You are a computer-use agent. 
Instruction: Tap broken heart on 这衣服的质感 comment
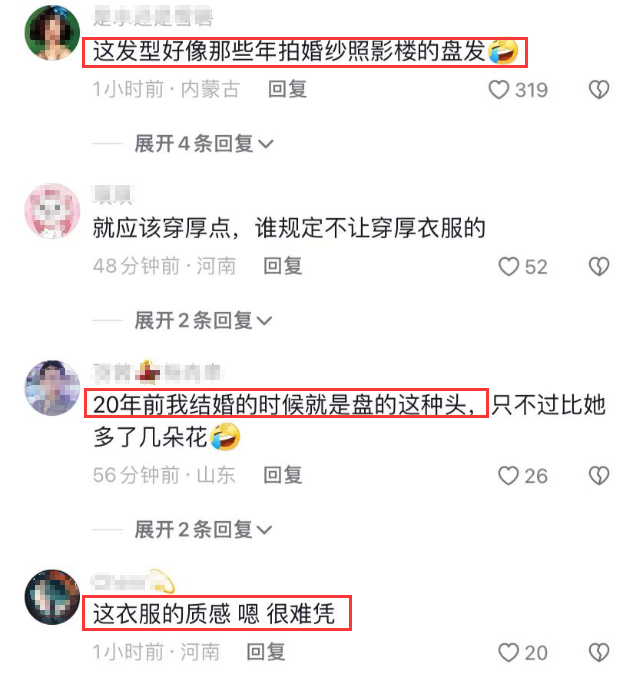(599, 652)
